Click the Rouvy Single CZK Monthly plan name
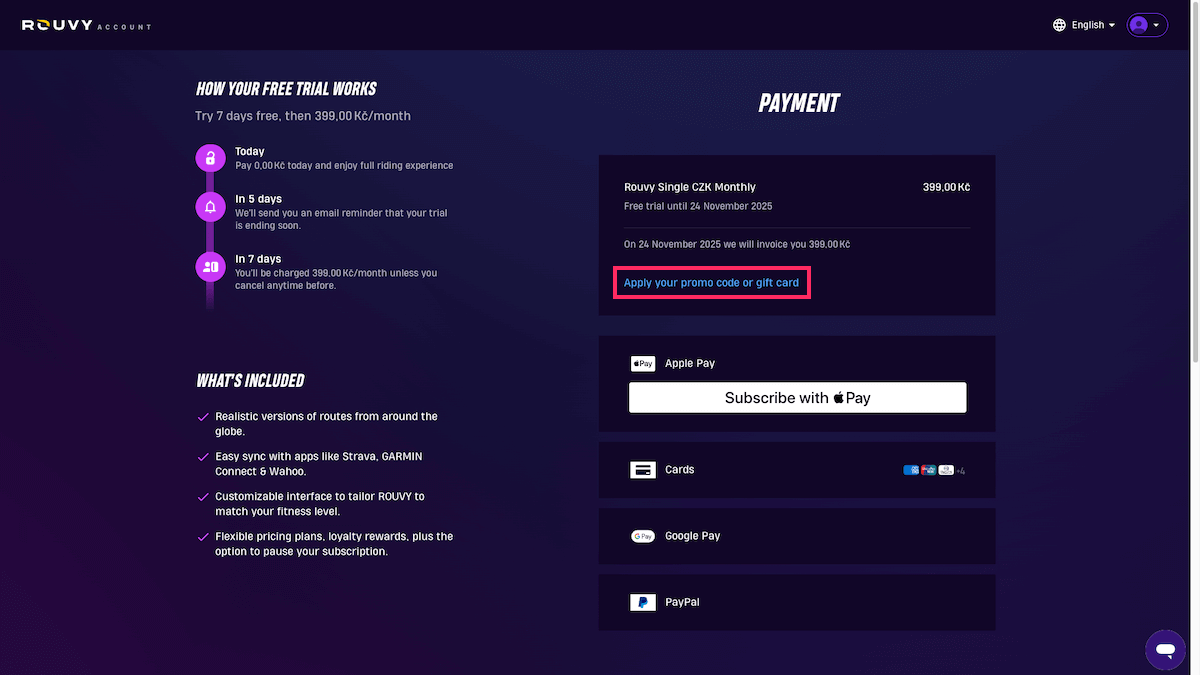Viewport: 1200px width, 675px height. pyautogui.click(x=690, y=187)
